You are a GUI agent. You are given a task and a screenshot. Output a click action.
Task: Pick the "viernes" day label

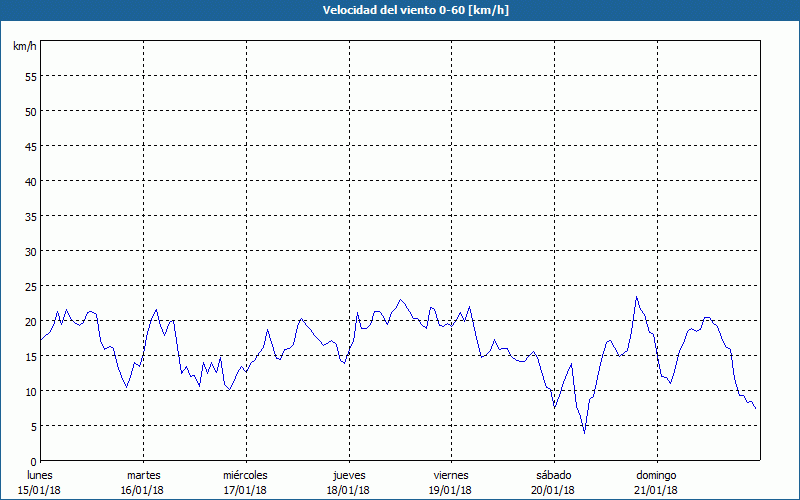(451, 475)
